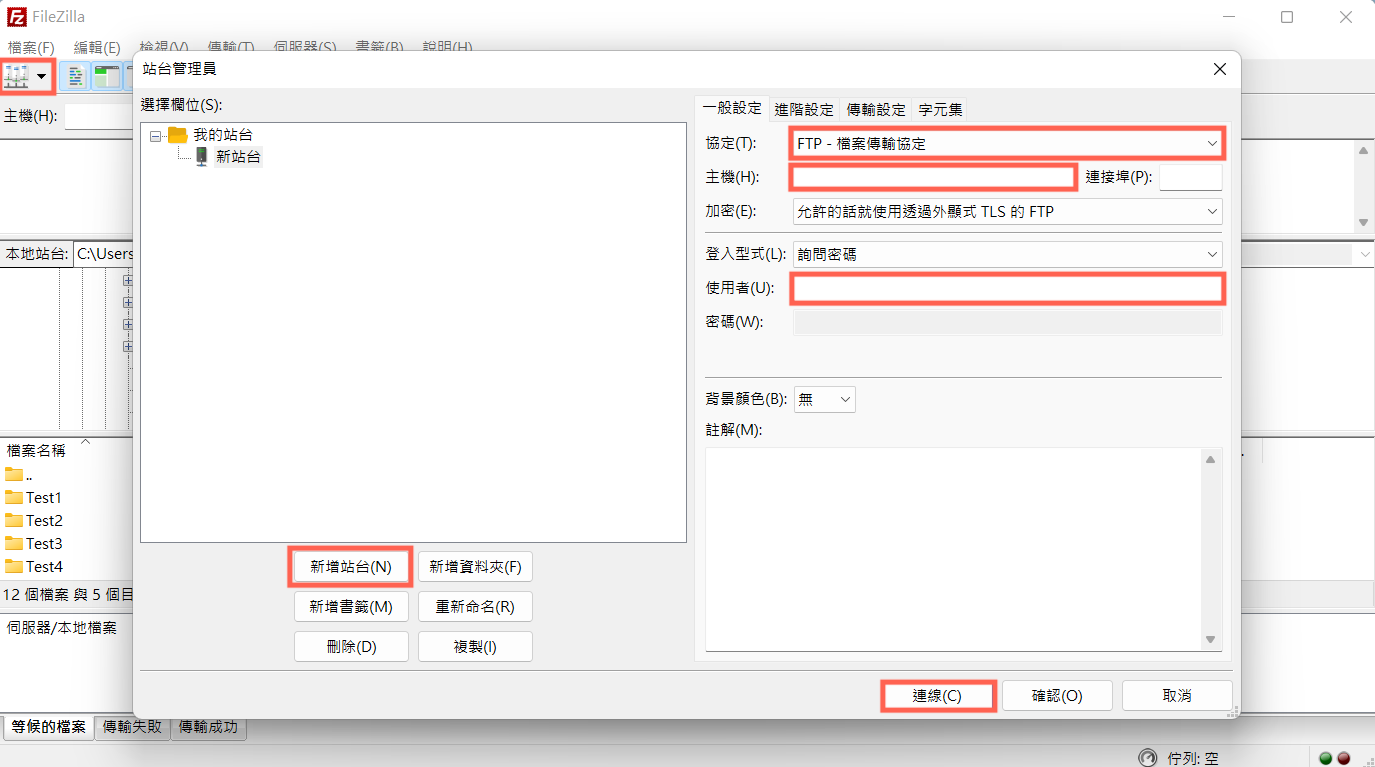Click the 重新命名(R) button
This screenshot has width=1375, height=767.
coord(475,606)
